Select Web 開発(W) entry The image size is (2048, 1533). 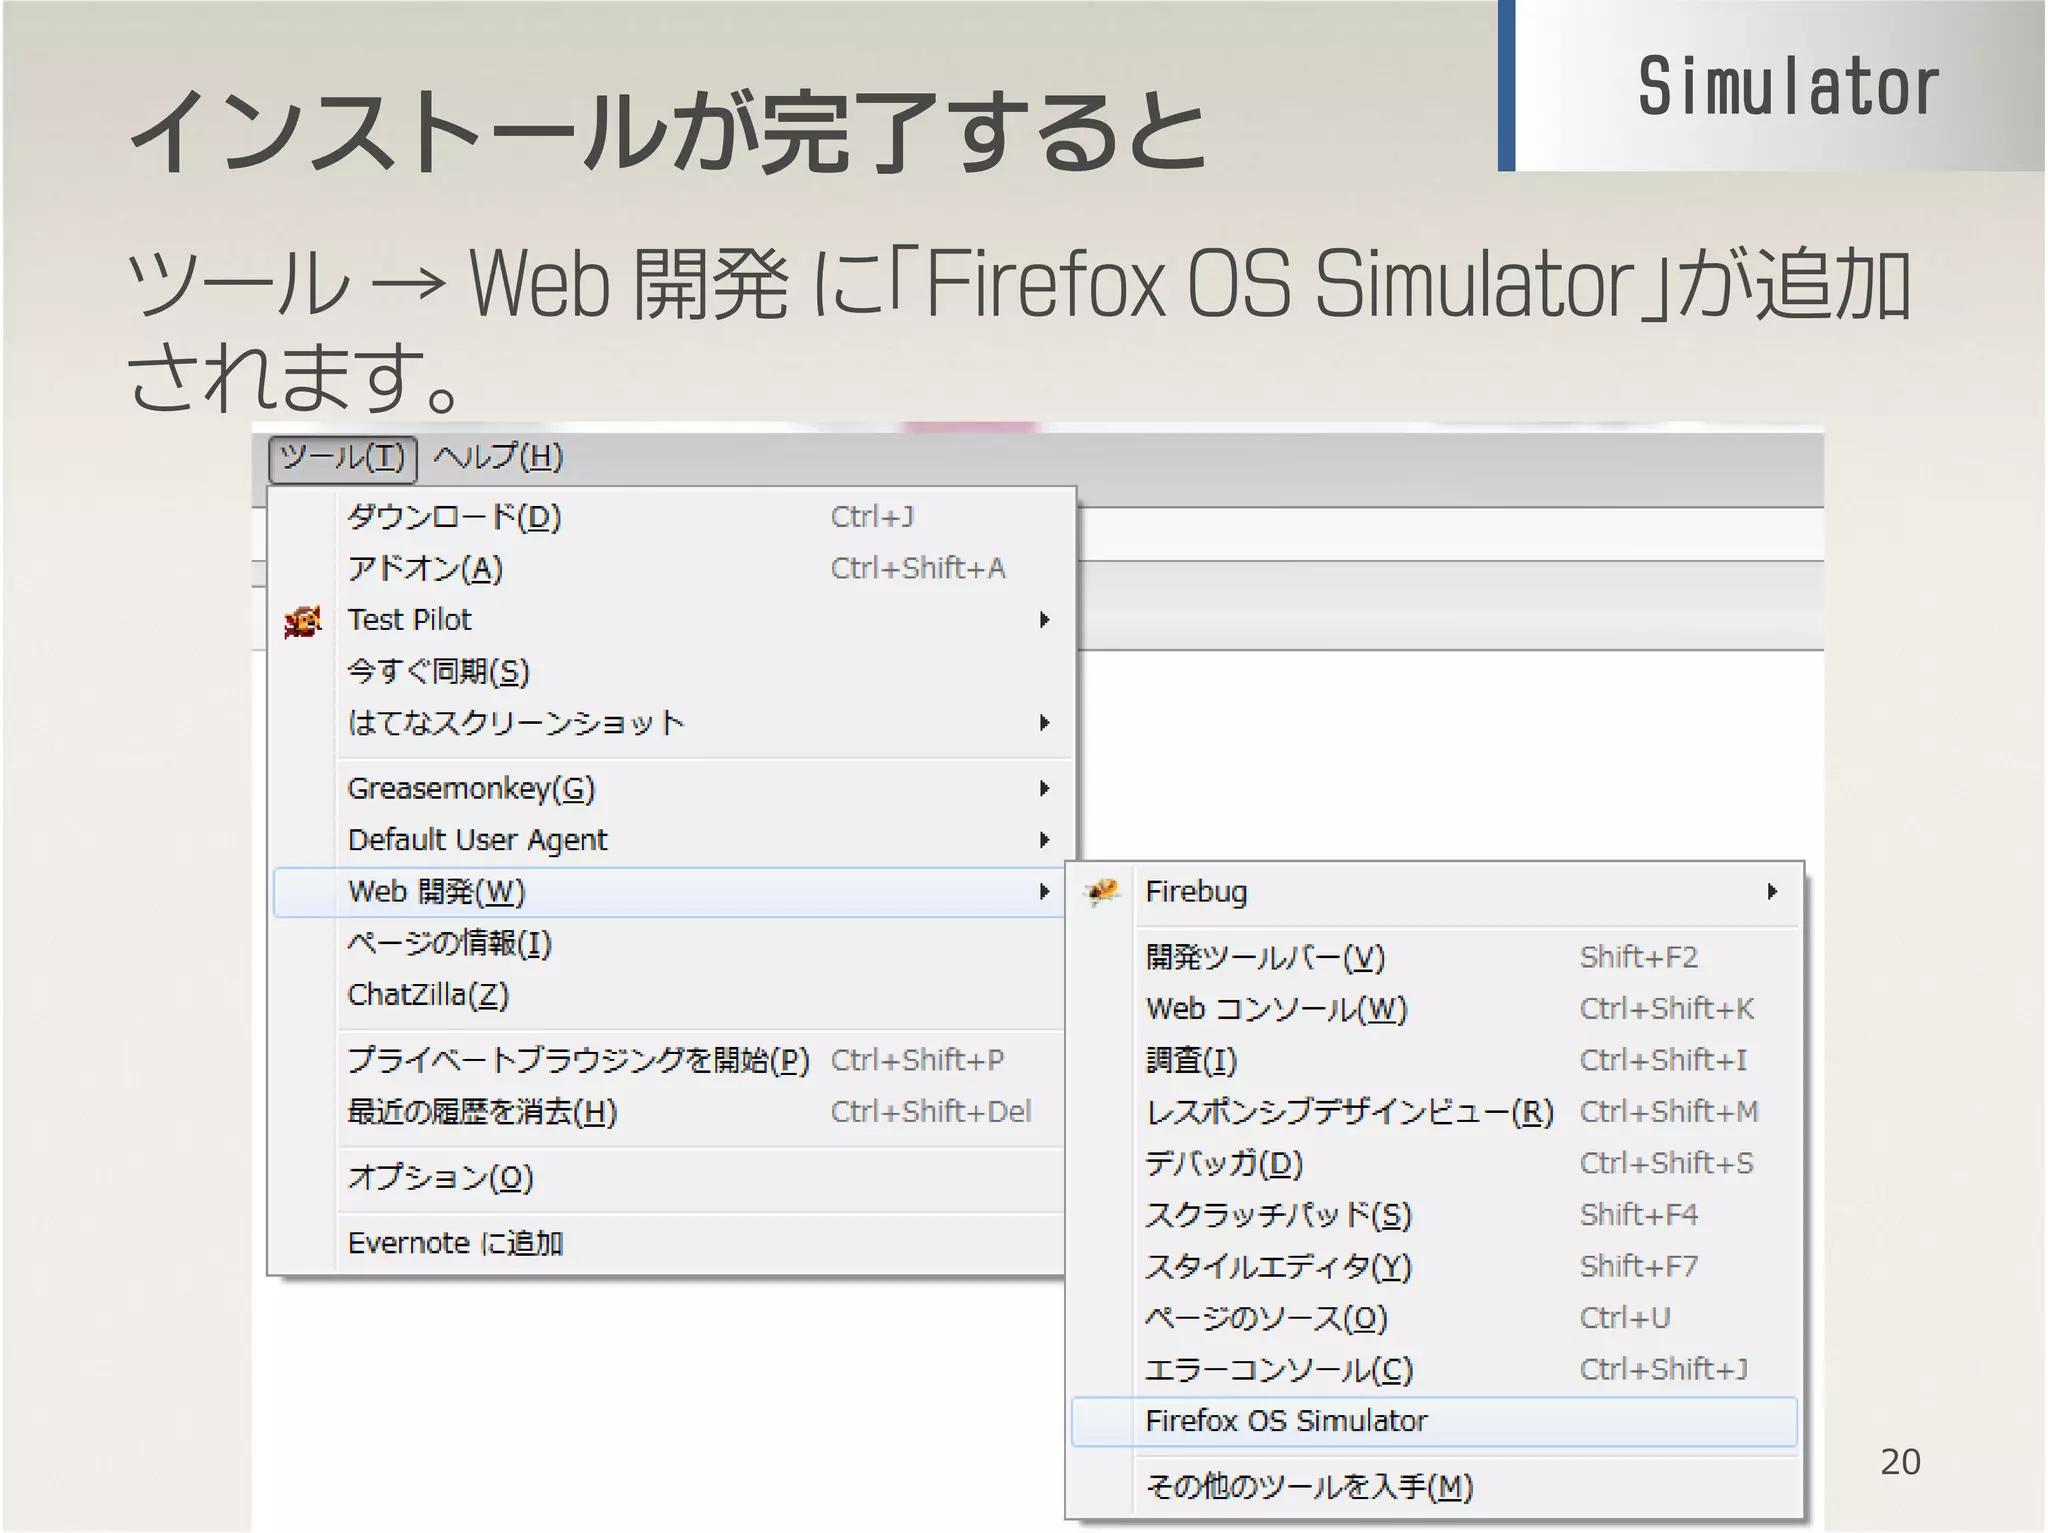(436, 892)
